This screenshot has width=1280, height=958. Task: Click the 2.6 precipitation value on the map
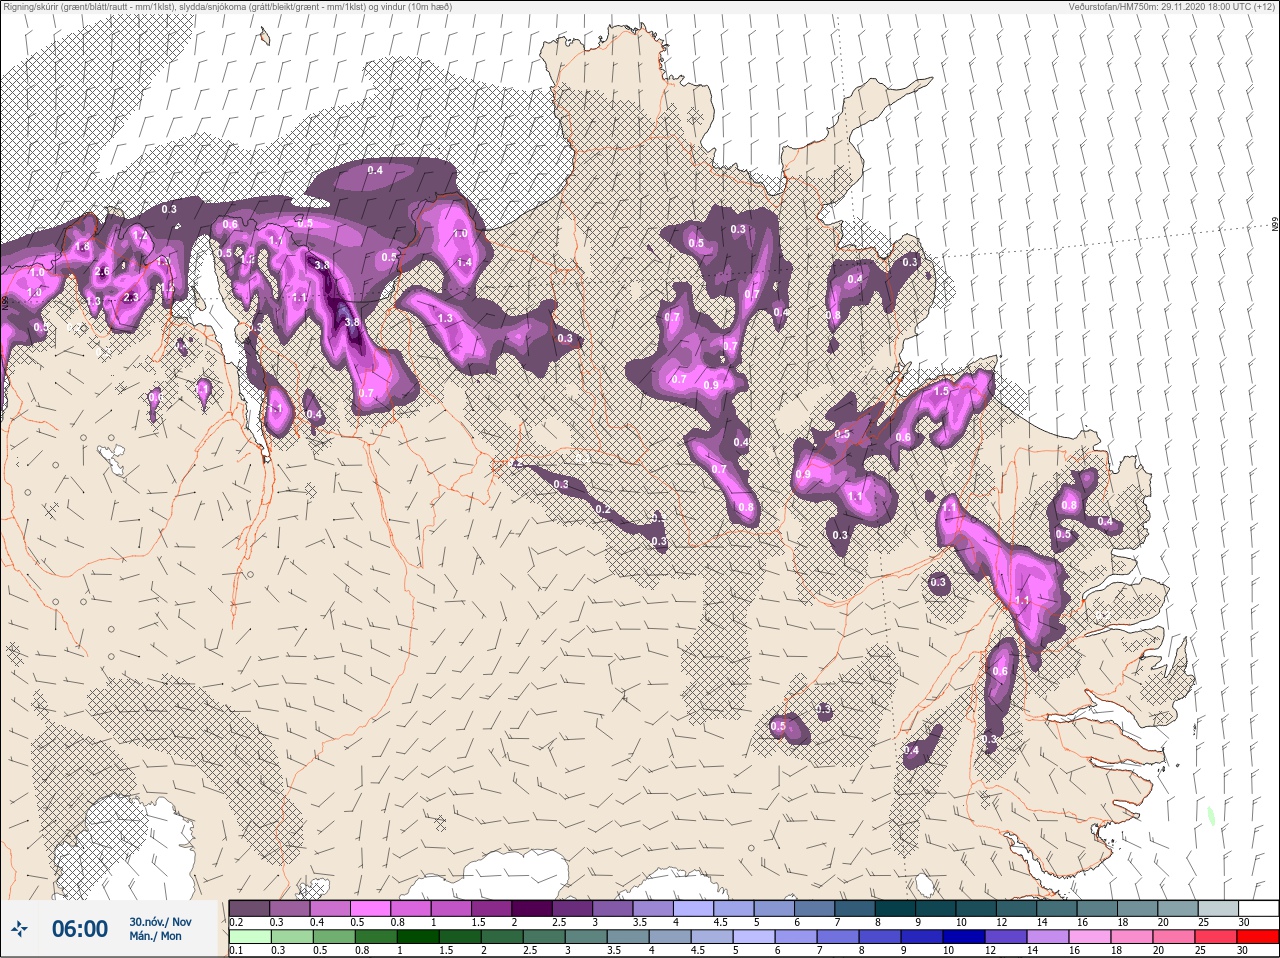click(x=102, y=272)
